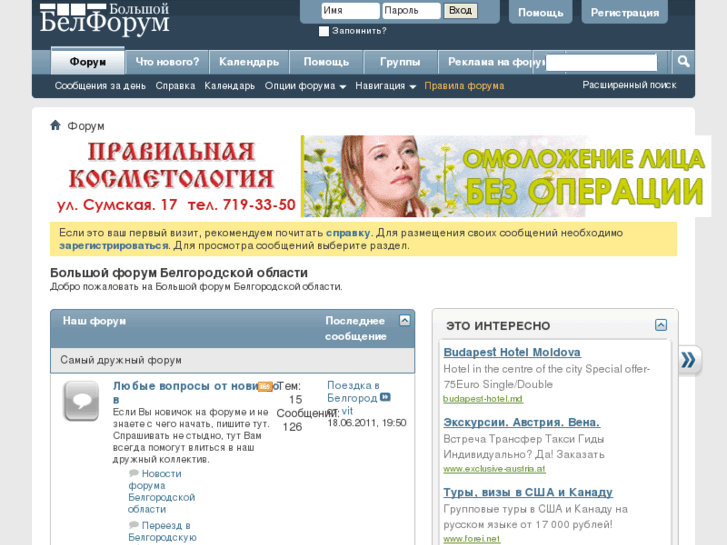Open Budapest Hotel Moldova ad link
This screenshot has width=727, height=545.
click(512, 352)
